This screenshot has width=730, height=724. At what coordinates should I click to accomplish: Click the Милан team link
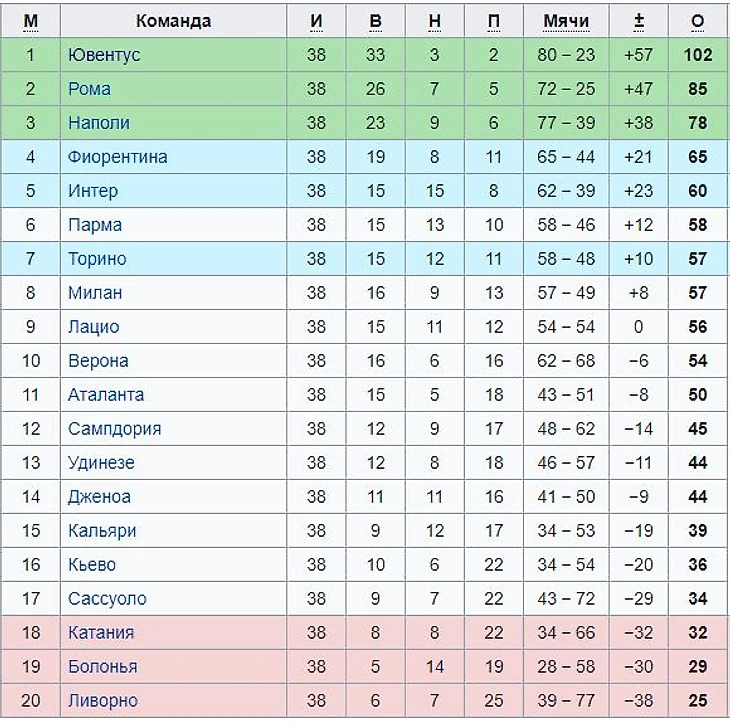click(95, 293)
